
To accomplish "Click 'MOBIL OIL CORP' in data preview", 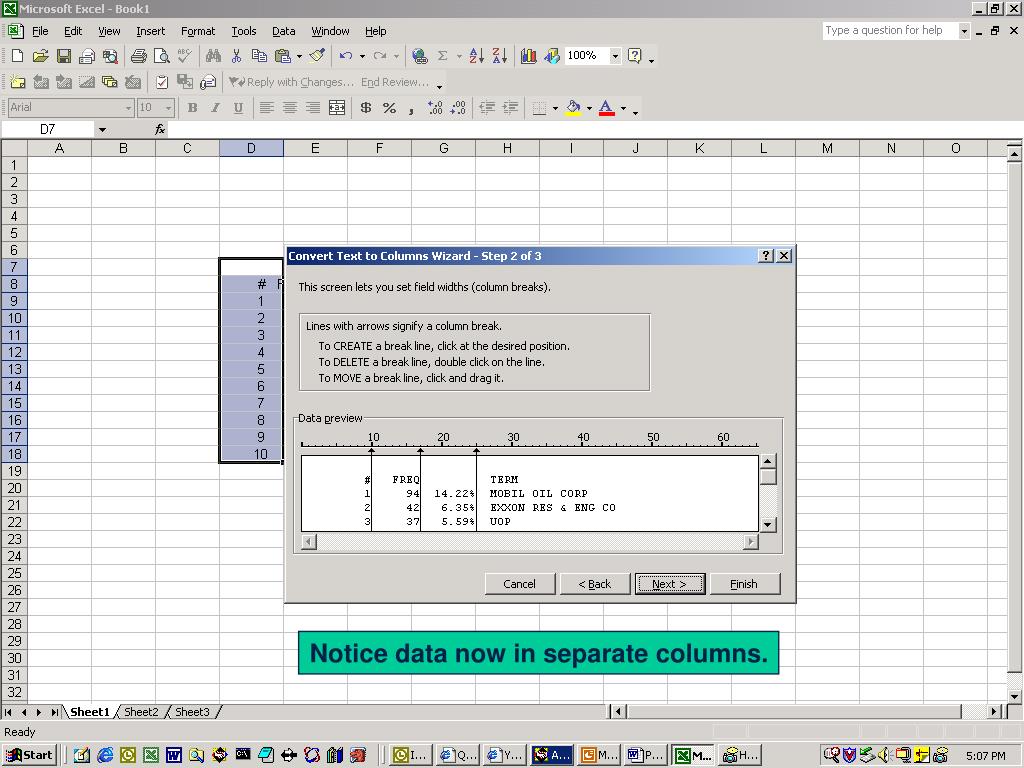I will pyautogui.click(x=539, y=494).
